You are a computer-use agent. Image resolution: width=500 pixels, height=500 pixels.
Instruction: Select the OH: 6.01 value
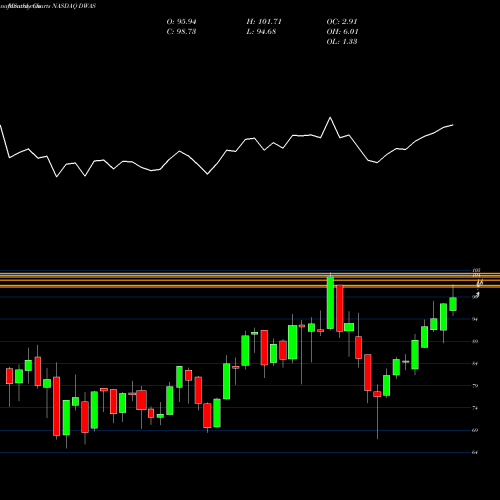coord(342,32)
